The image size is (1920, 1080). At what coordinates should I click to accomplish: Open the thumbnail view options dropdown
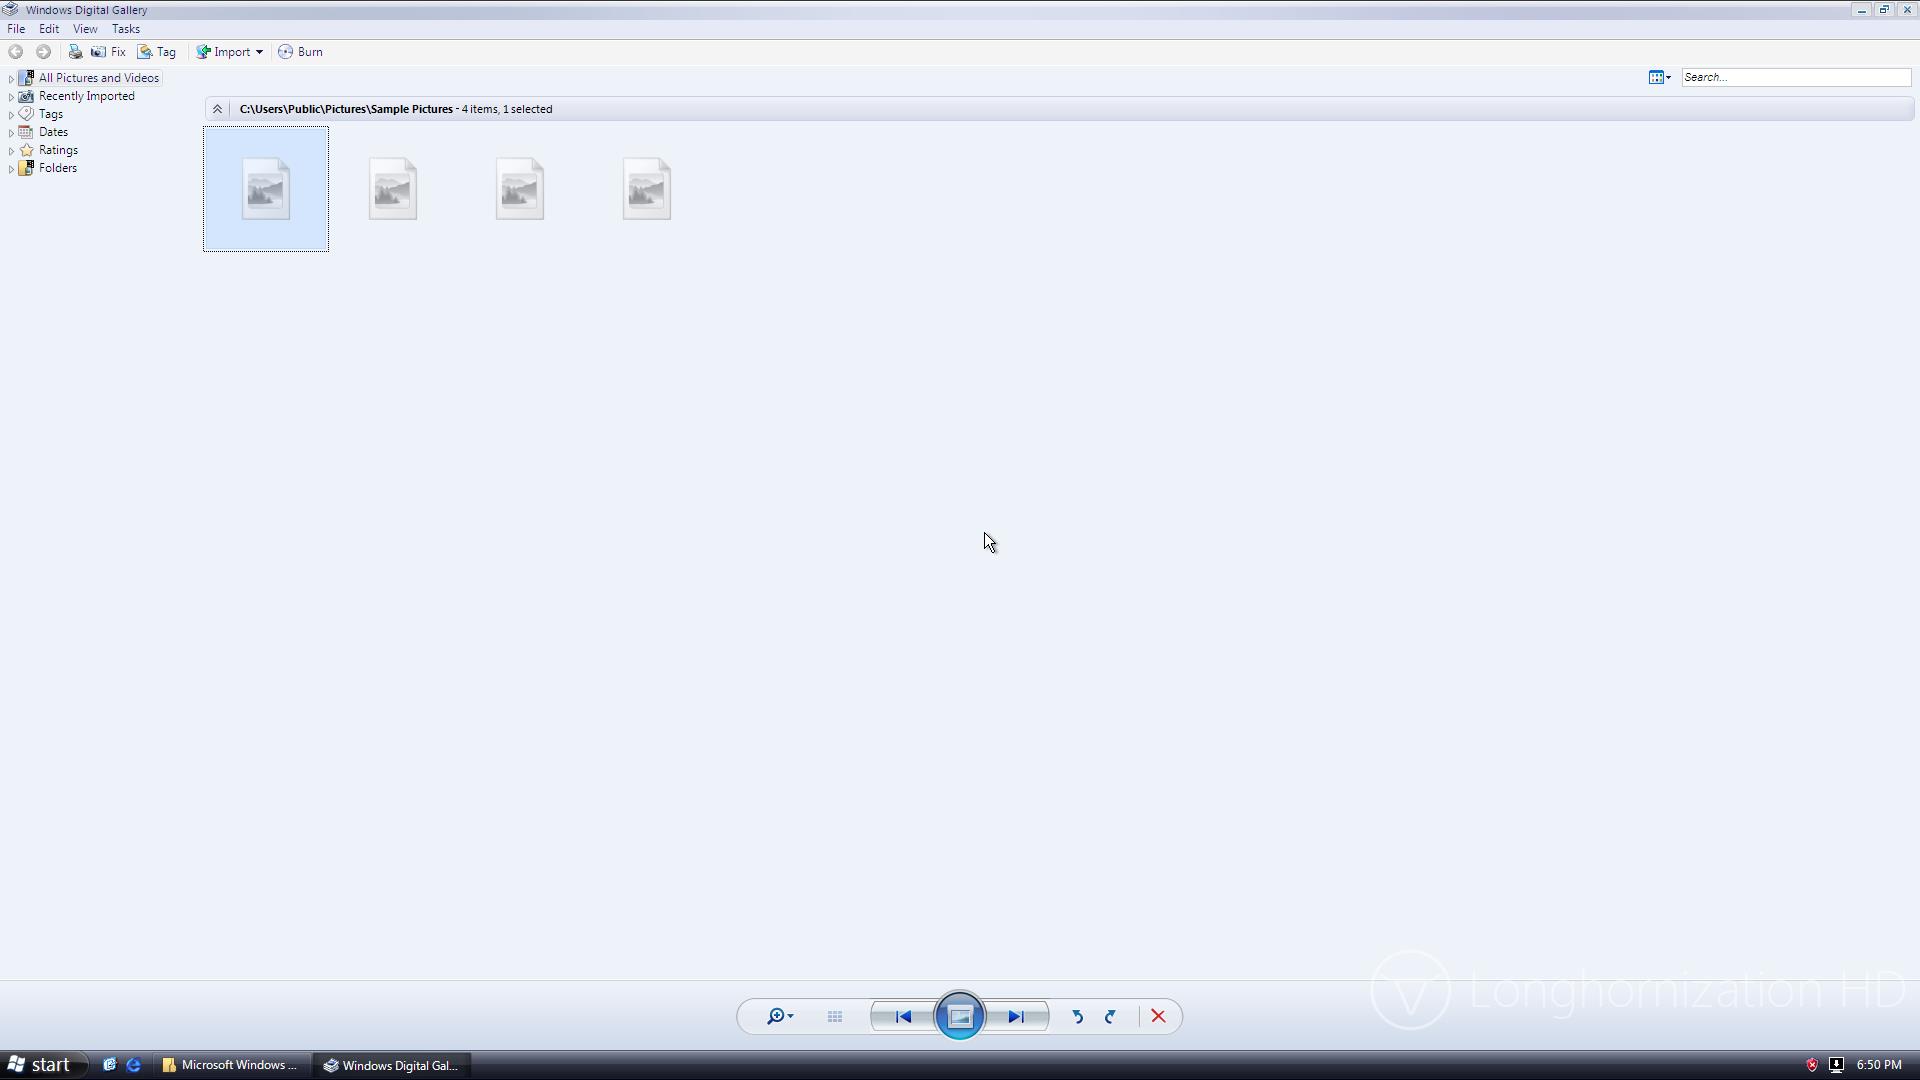1660,77
